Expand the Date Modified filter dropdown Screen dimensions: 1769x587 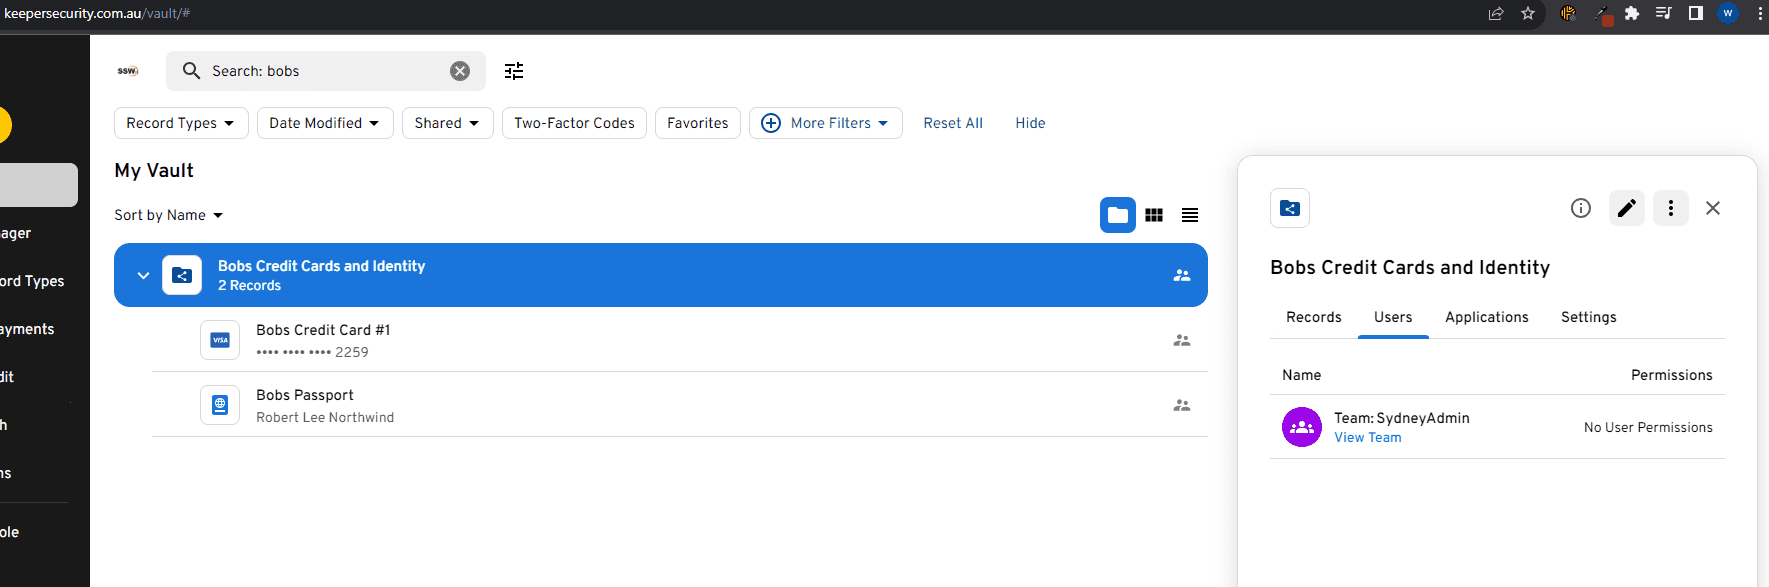tap(325, 123)
